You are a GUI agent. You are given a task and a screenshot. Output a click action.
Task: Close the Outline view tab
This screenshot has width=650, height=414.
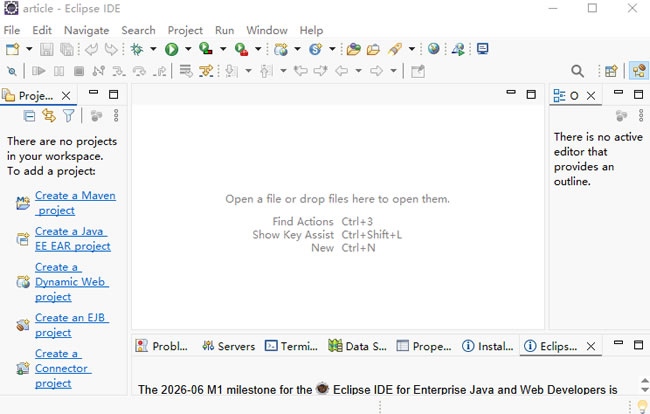tap(590, 96)
